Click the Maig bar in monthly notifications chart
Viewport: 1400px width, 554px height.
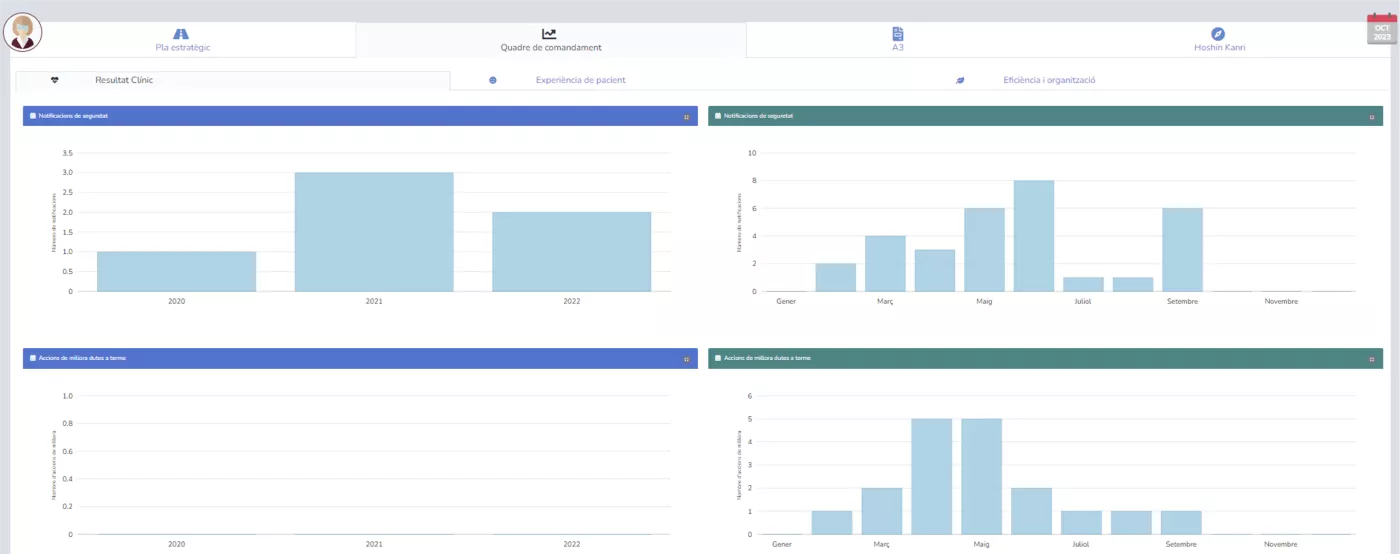(984, 249)
